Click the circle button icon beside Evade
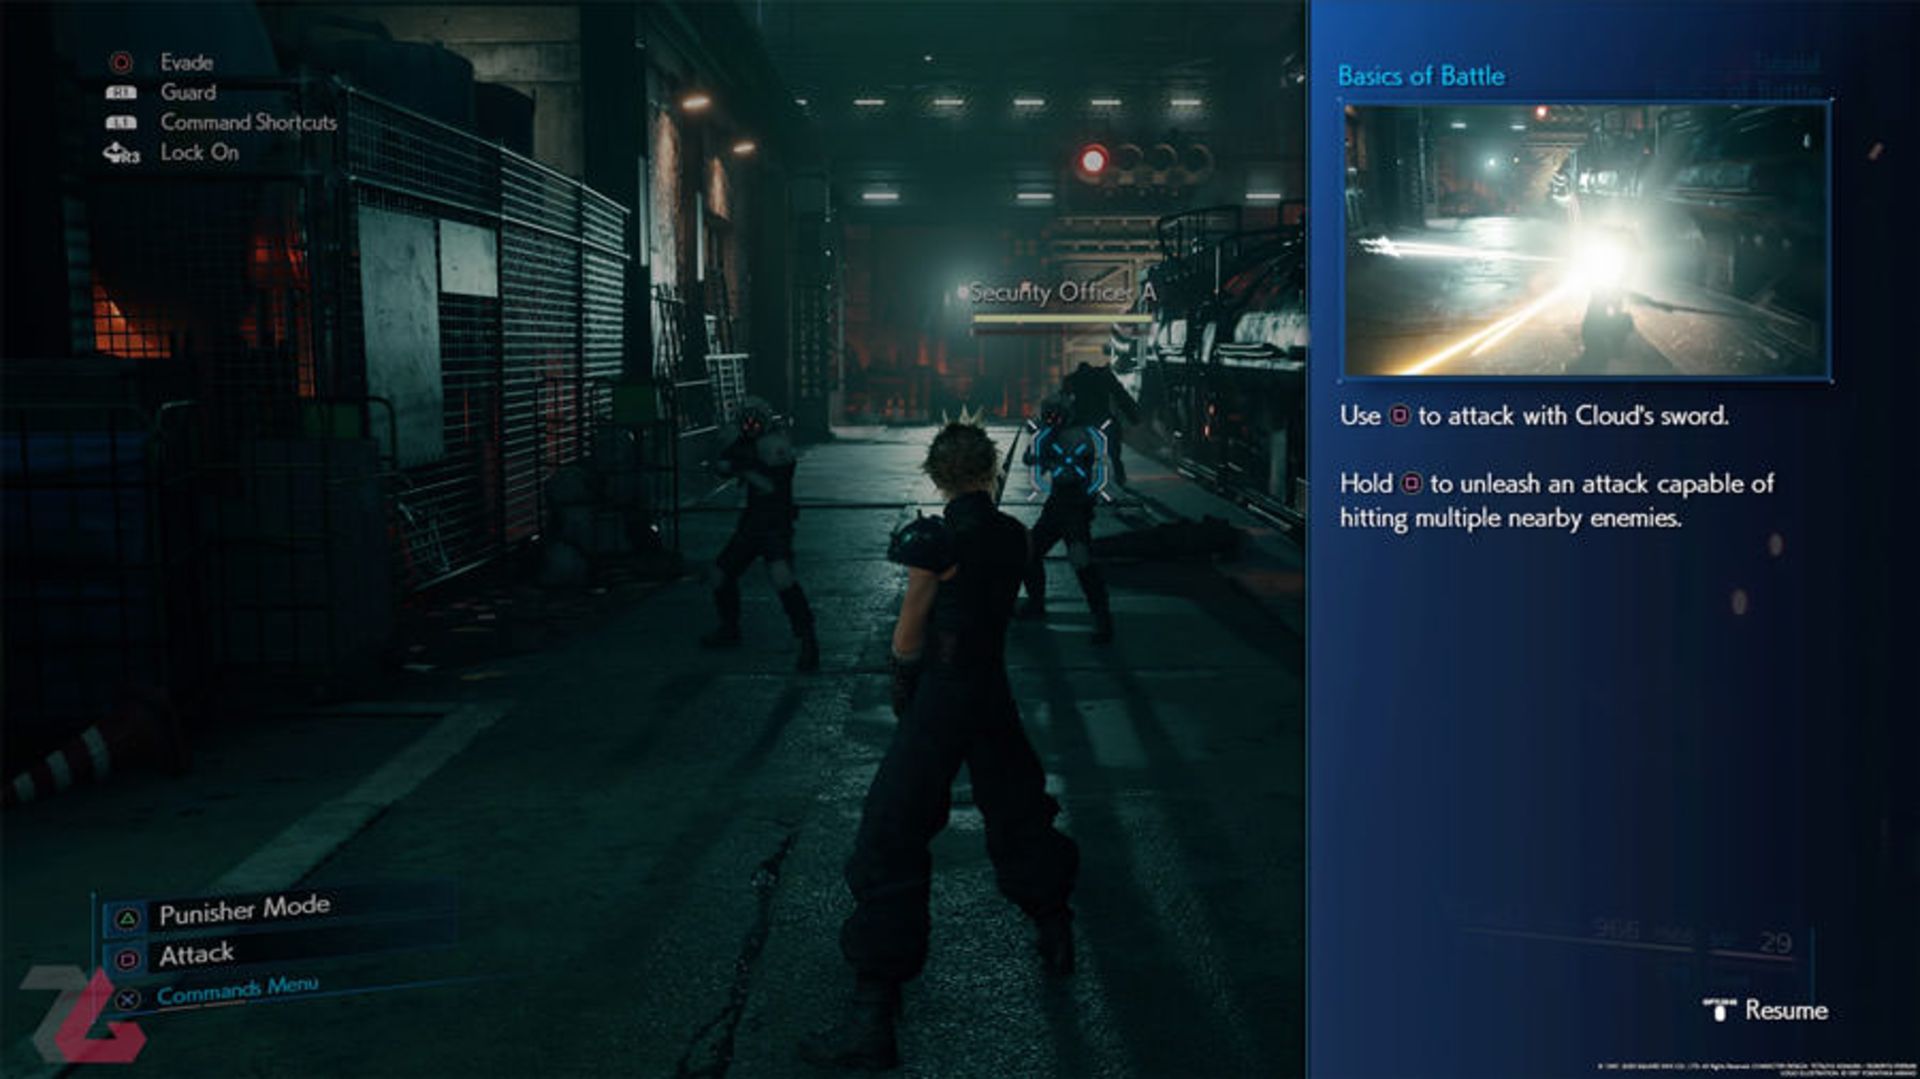The width and height of the screenshot is (1920, 1079). click(x=121, y=63)
